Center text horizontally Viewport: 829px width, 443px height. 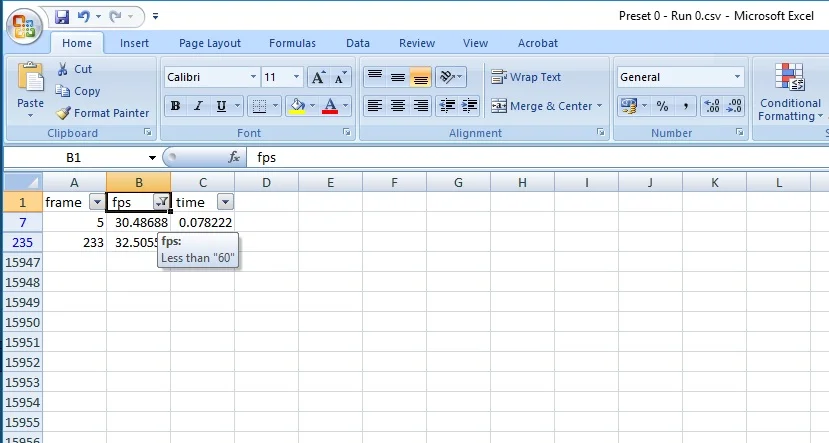pyautogui.click(x=398, y=106)
